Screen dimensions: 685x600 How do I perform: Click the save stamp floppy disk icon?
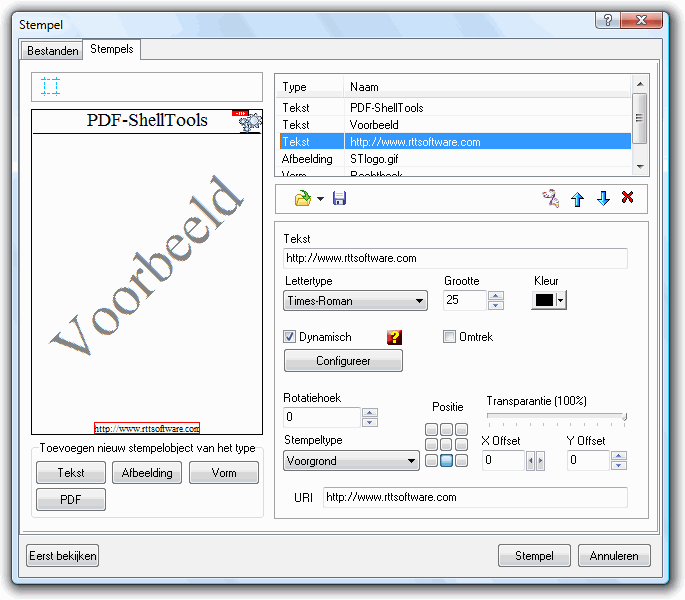[339, 198]
